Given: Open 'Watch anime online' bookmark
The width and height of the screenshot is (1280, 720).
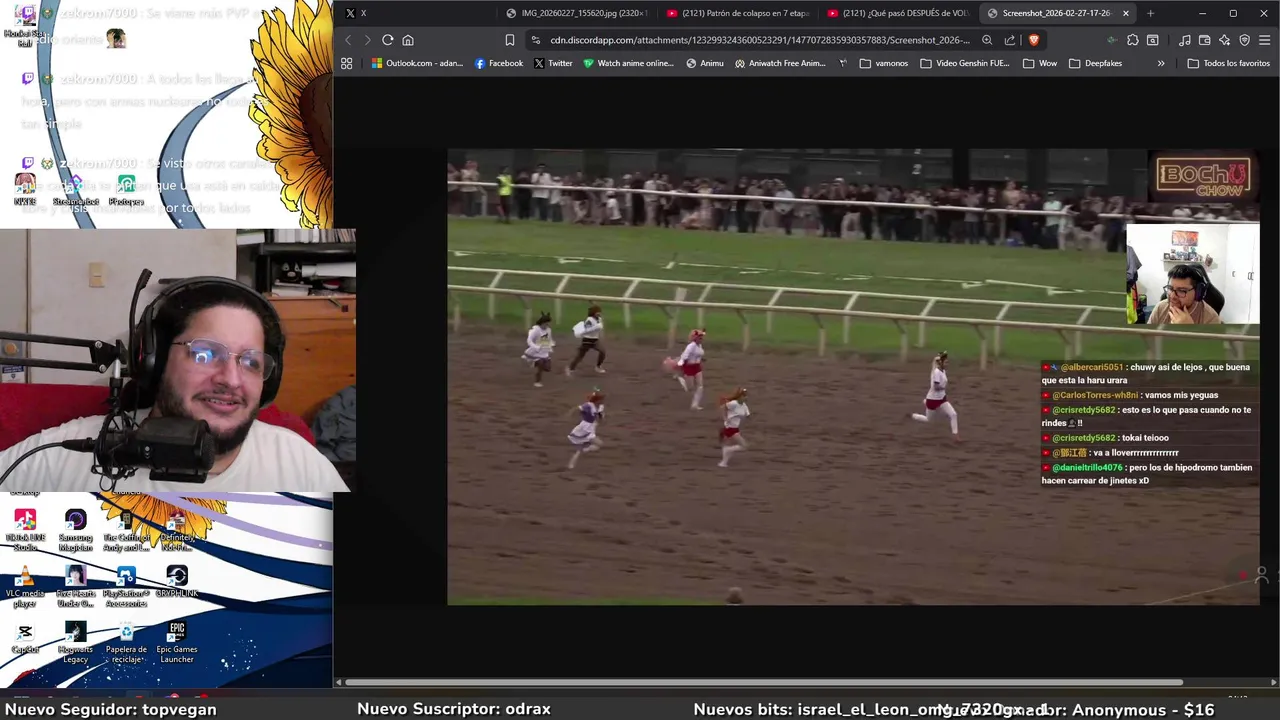Looking at the screenshot, I should 628,63.
